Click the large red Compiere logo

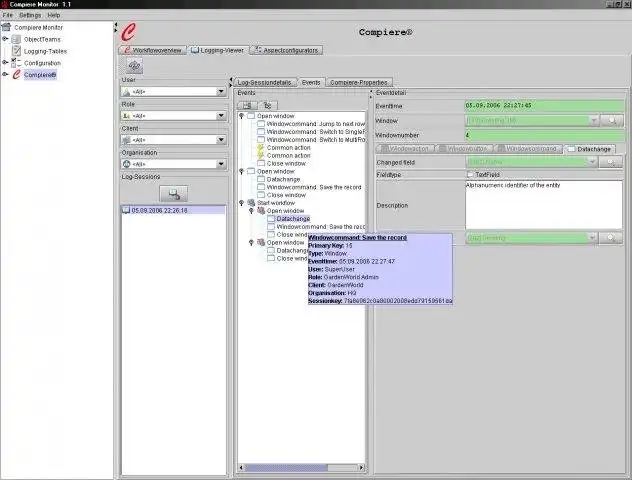(129, 32)
